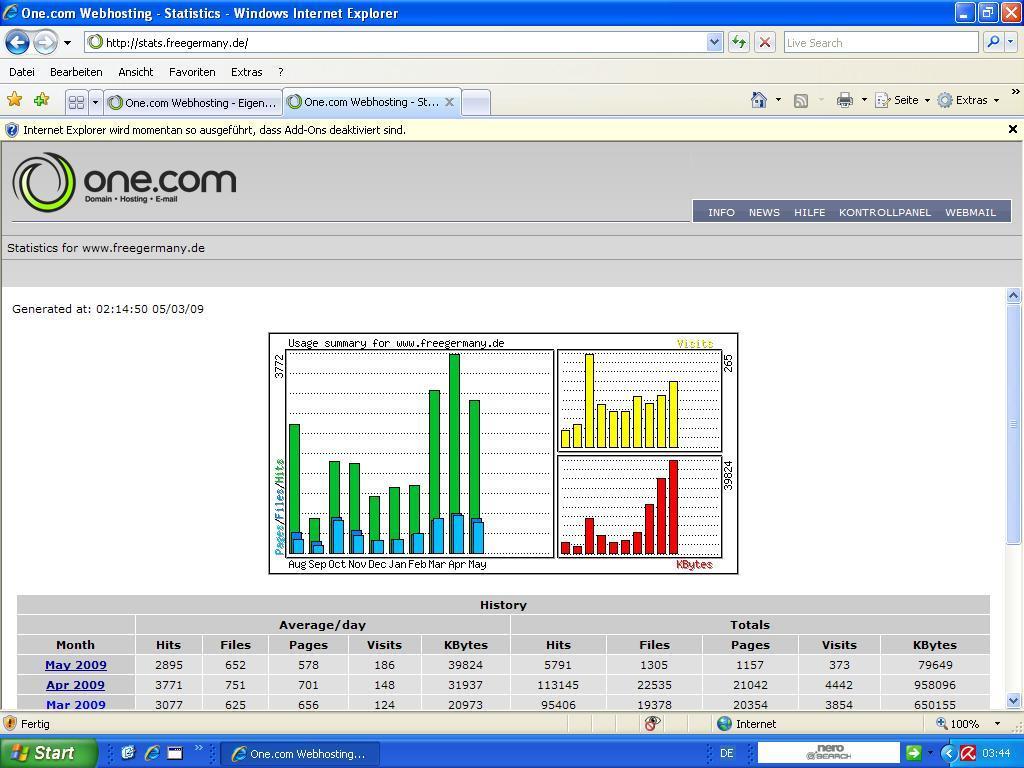This screenshot has width=1024, height=768.
Task: Click the status bar security shield icon
Action: tap(10, 724)
